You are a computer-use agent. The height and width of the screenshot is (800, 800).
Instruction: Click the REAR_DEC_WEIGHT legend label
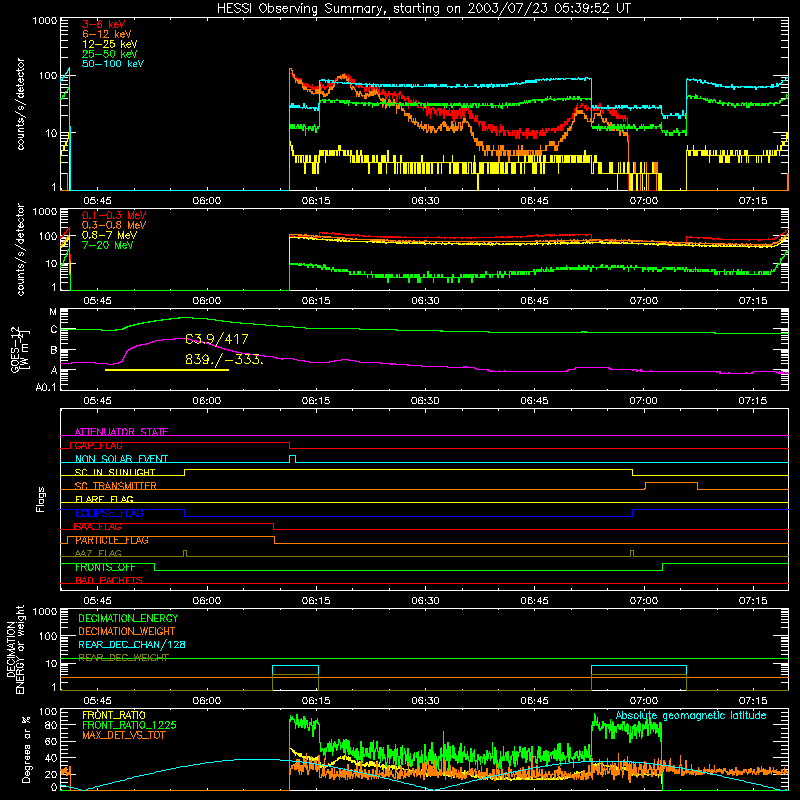click(123, 658)
